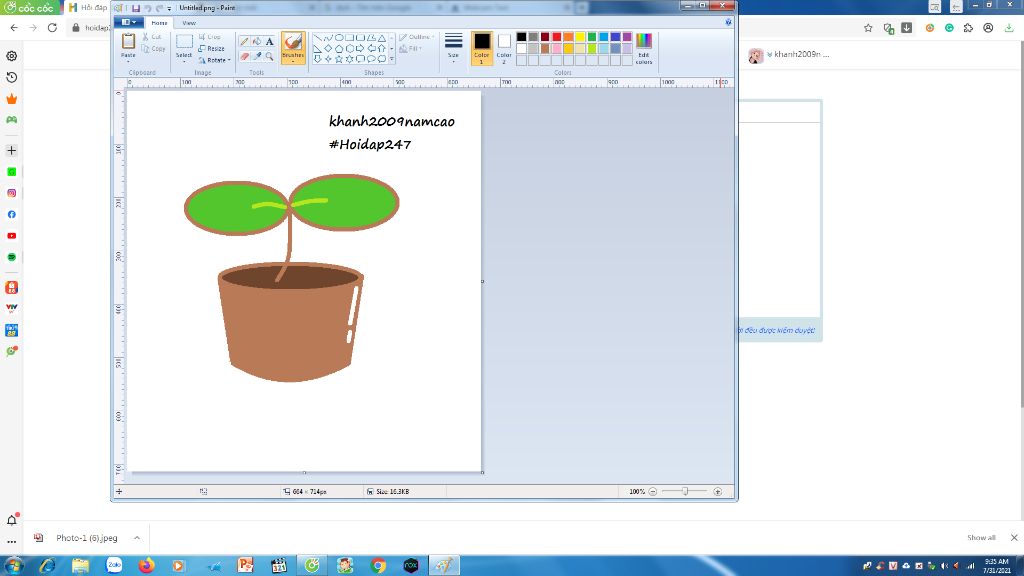Image resolution: width=1024 pixels, height=576 pixels.
Task: Open download options chevron for Photo-1 (6).jpeg
Action: 136,537
